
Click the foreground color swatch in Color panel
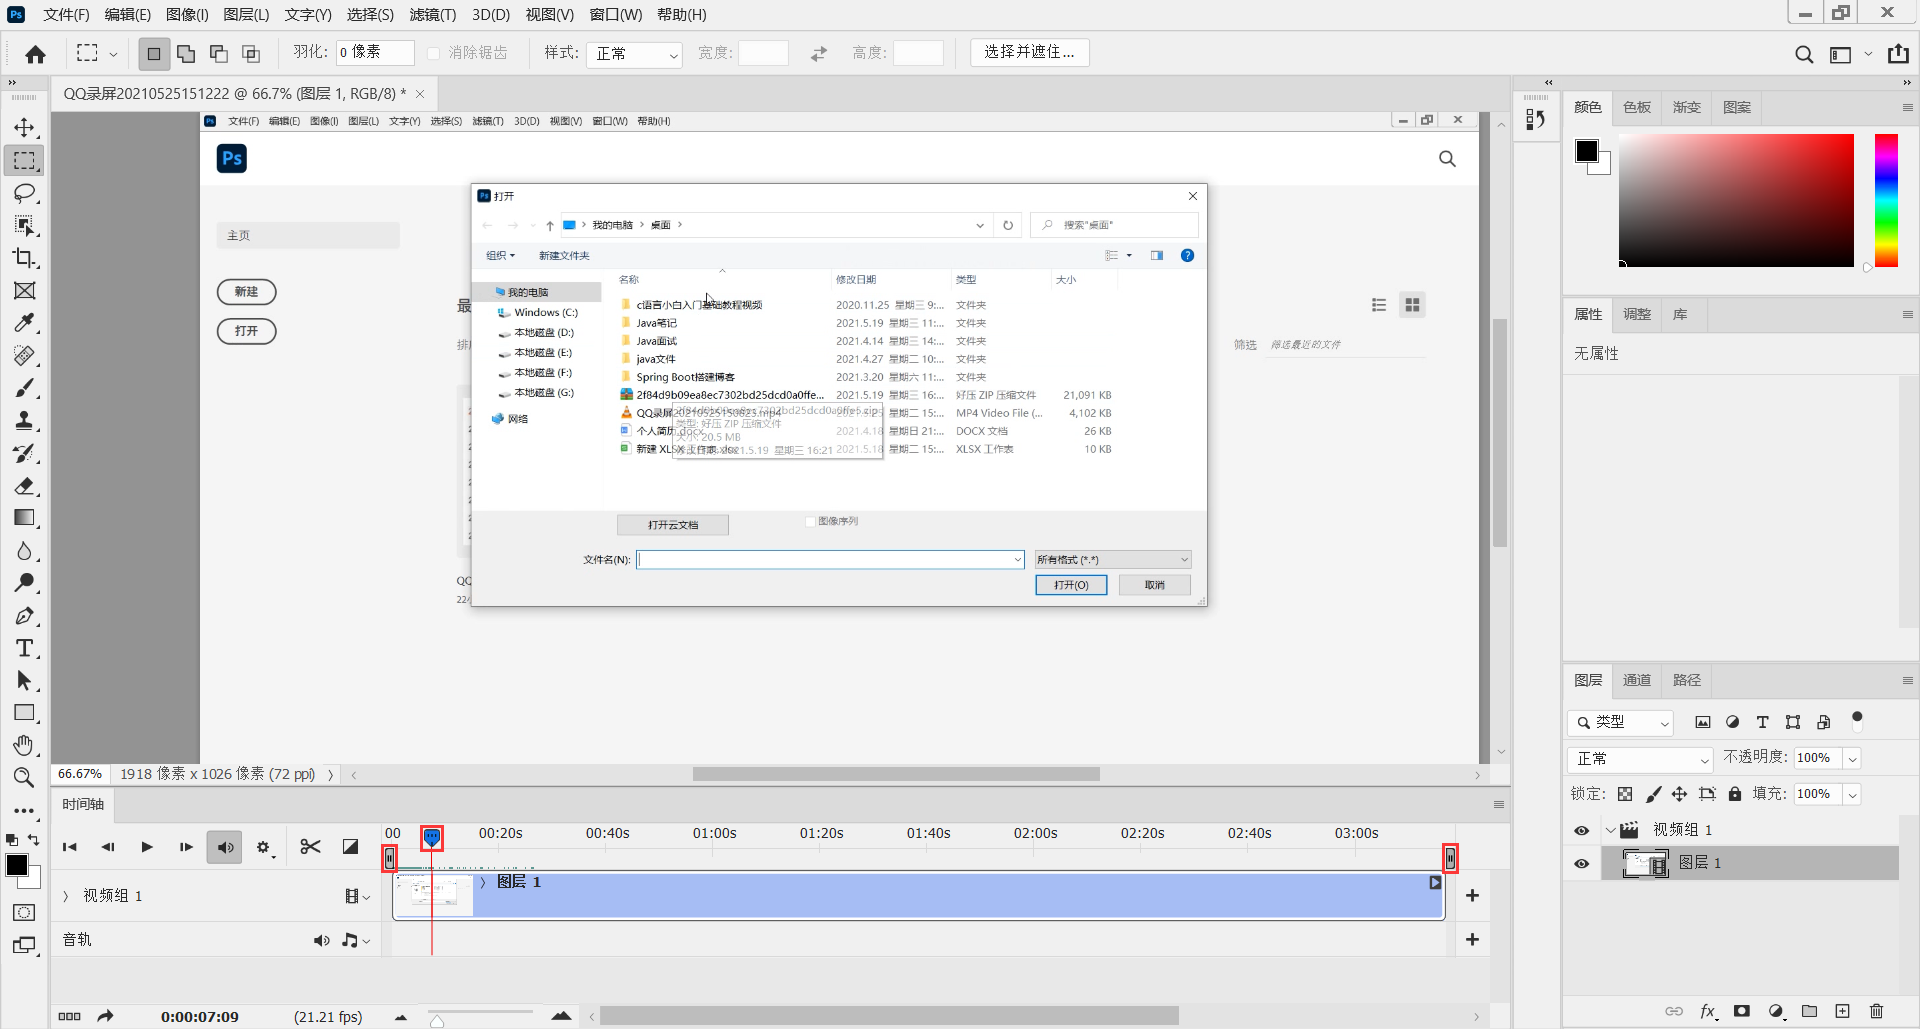tap(1586, 150)
